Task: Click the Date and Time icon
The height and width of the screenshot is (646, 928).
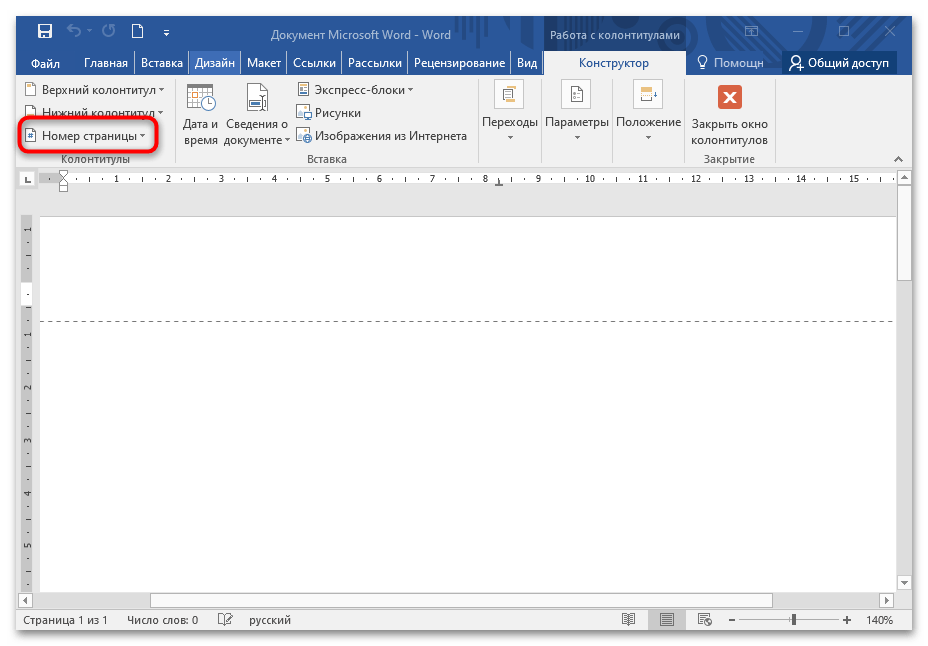Action: point(200,115)
